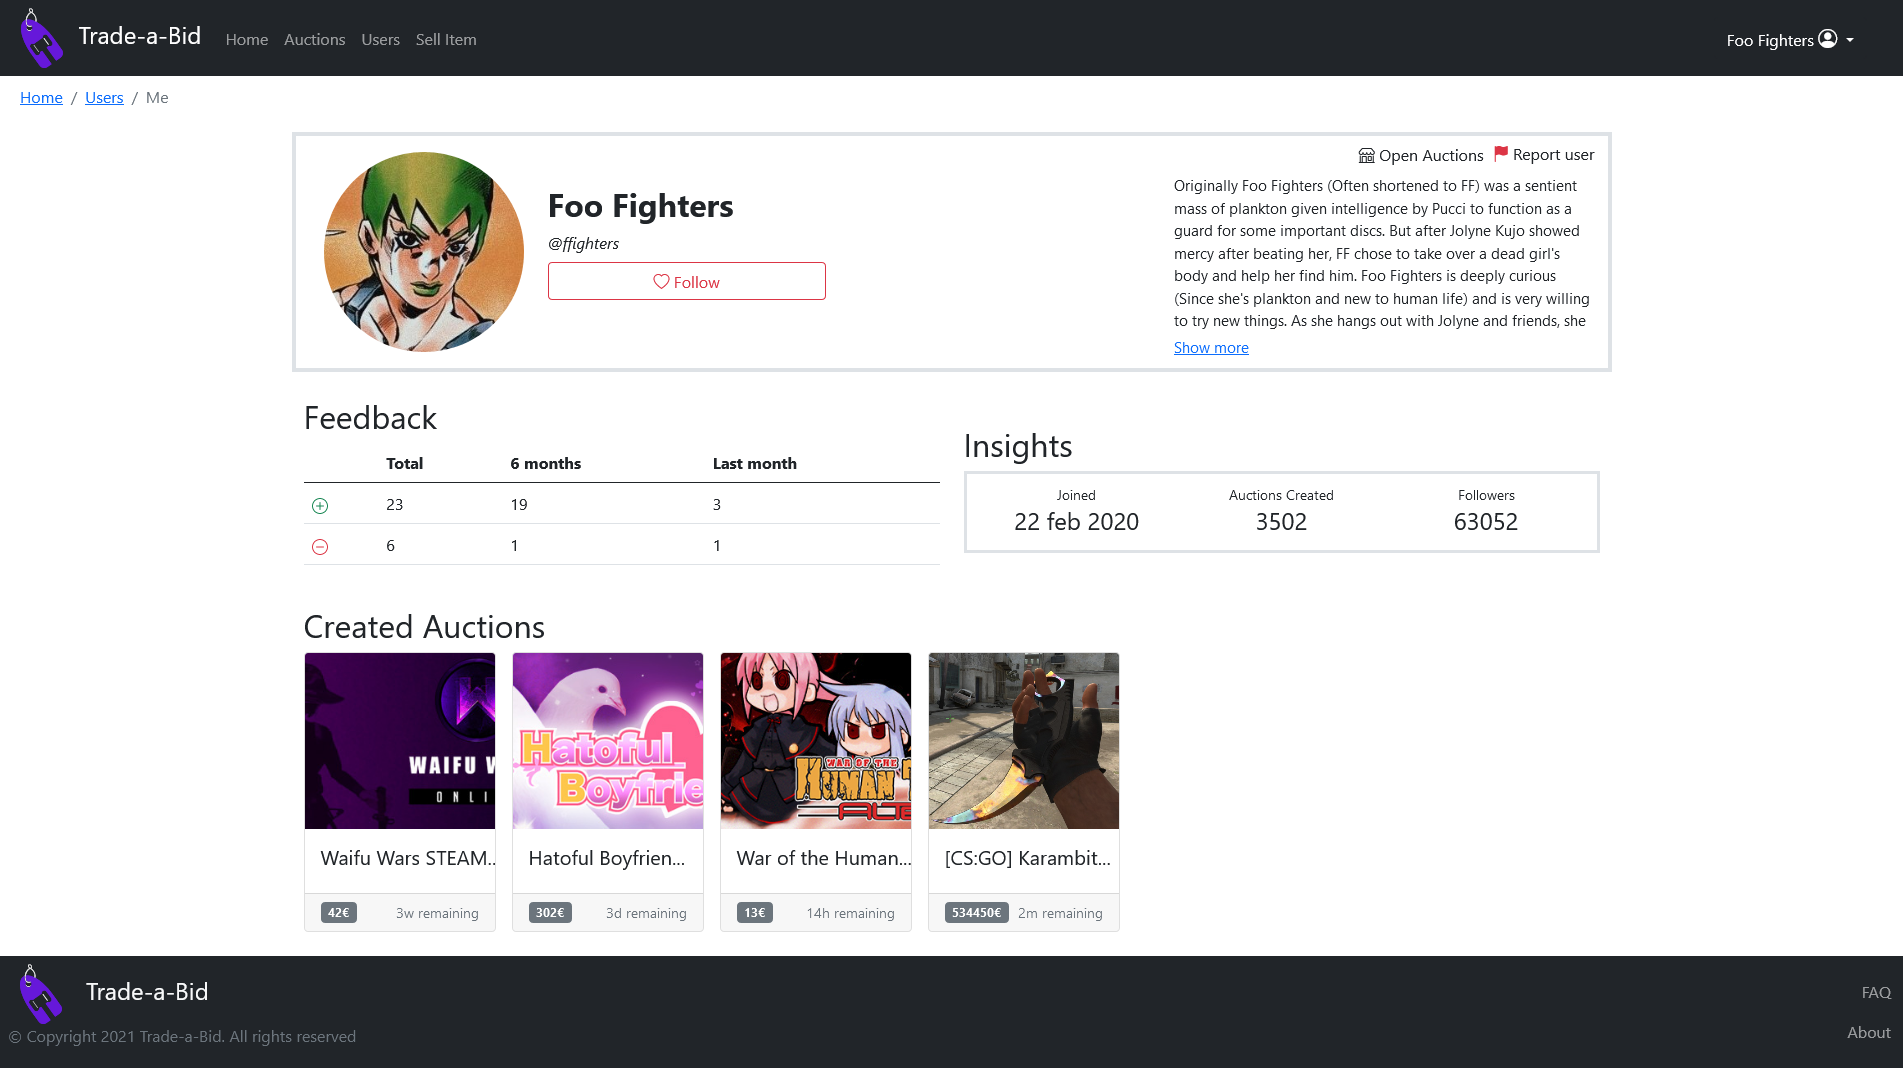Click the 42€ price badge
Image resolution: width=1903 pixels, height=1068 pixels.
point(339,912)
